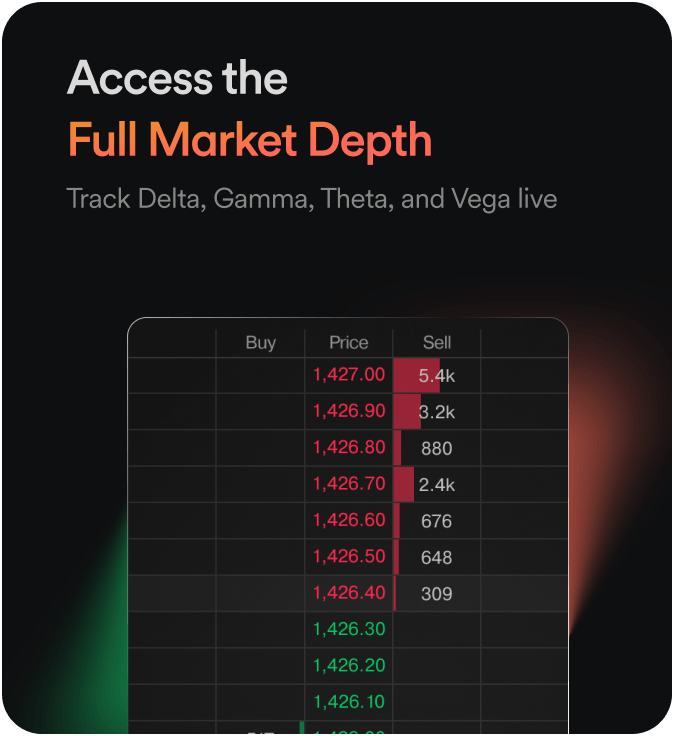Select the highlighted 1,426.40 price
The image size is (674, 736).
coord(349,592)
